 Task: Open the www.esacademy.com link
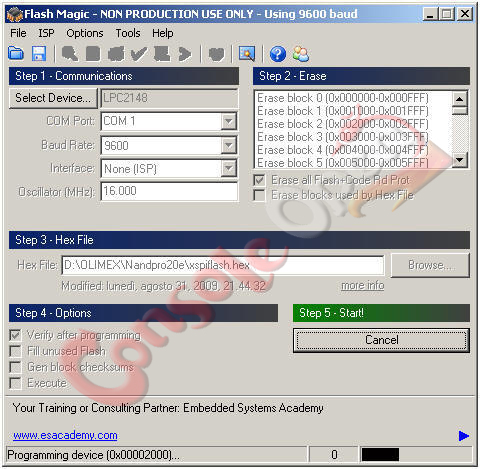pos(65,436)
